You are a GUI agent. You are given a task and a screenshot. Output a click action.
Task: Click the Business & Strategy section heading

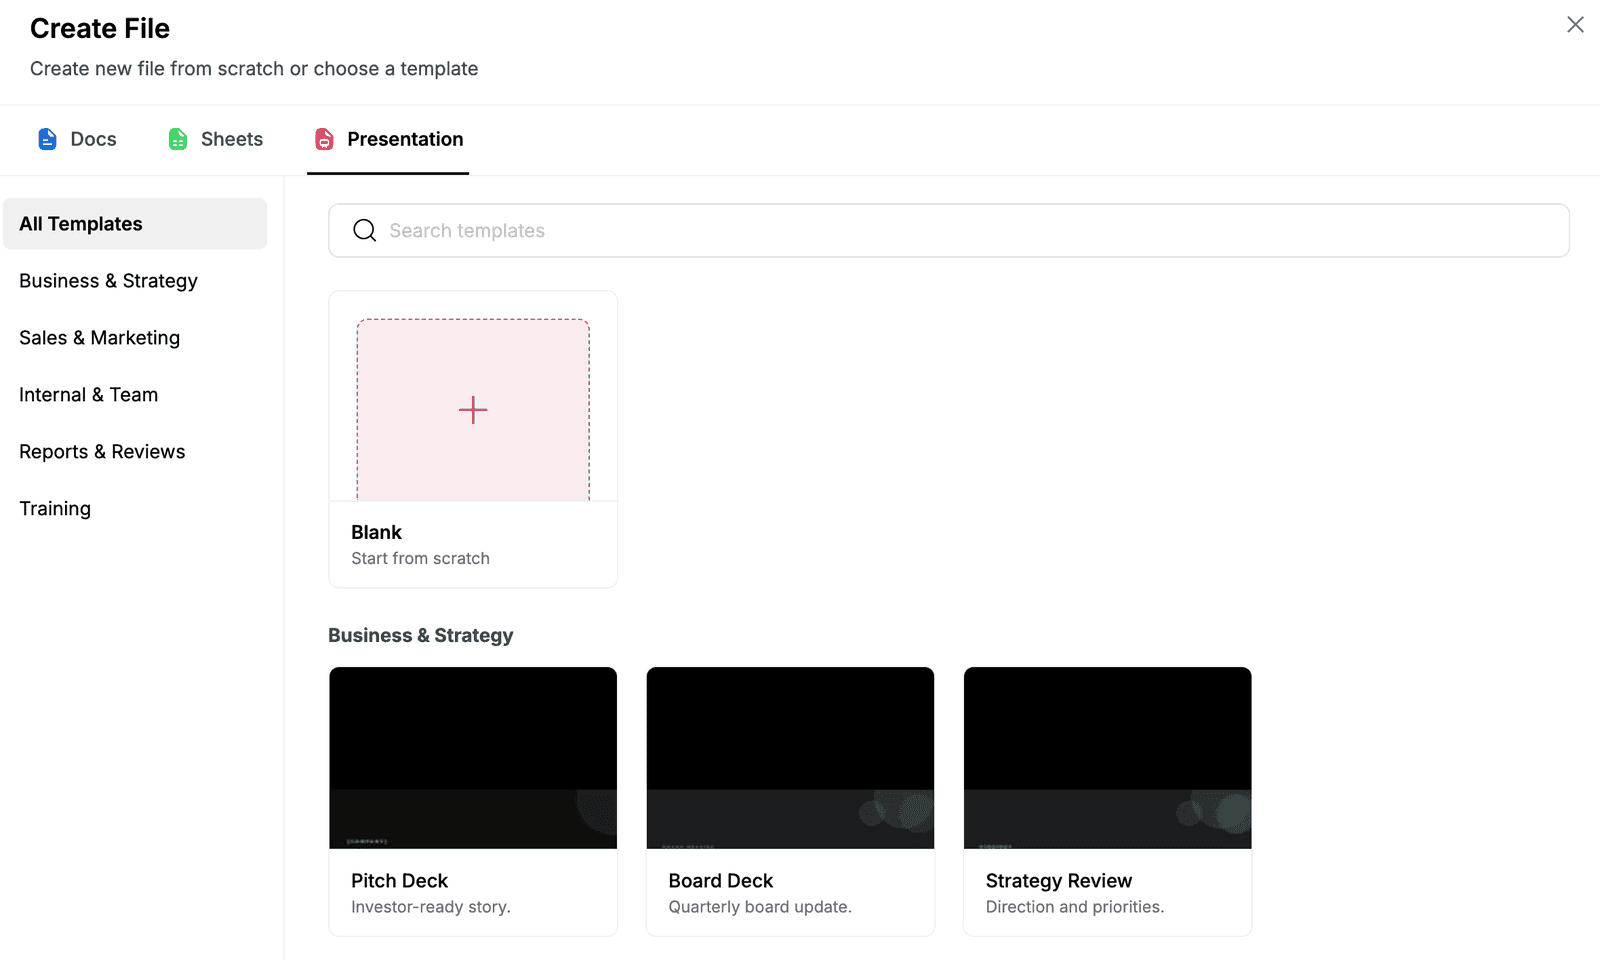tap(421, 636)
